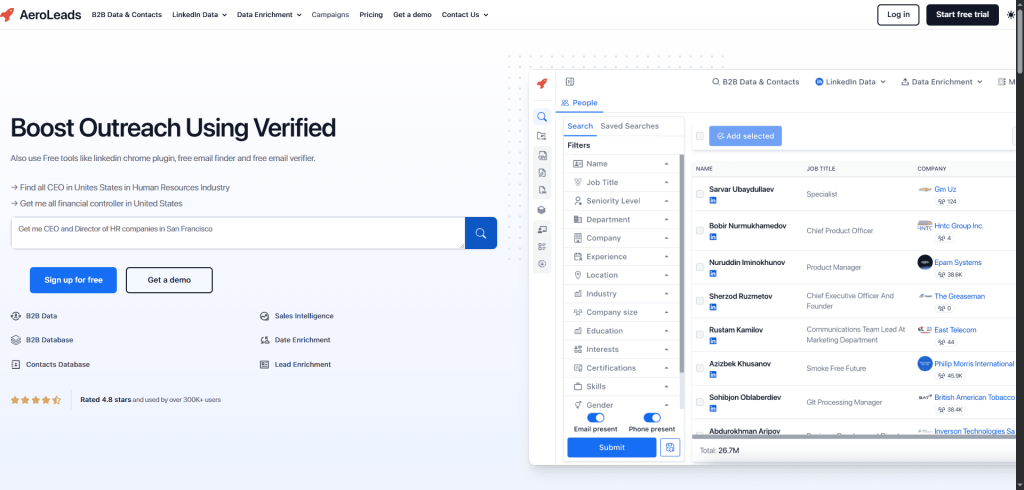Expand the Job Title filter

[x=622, y=182]
